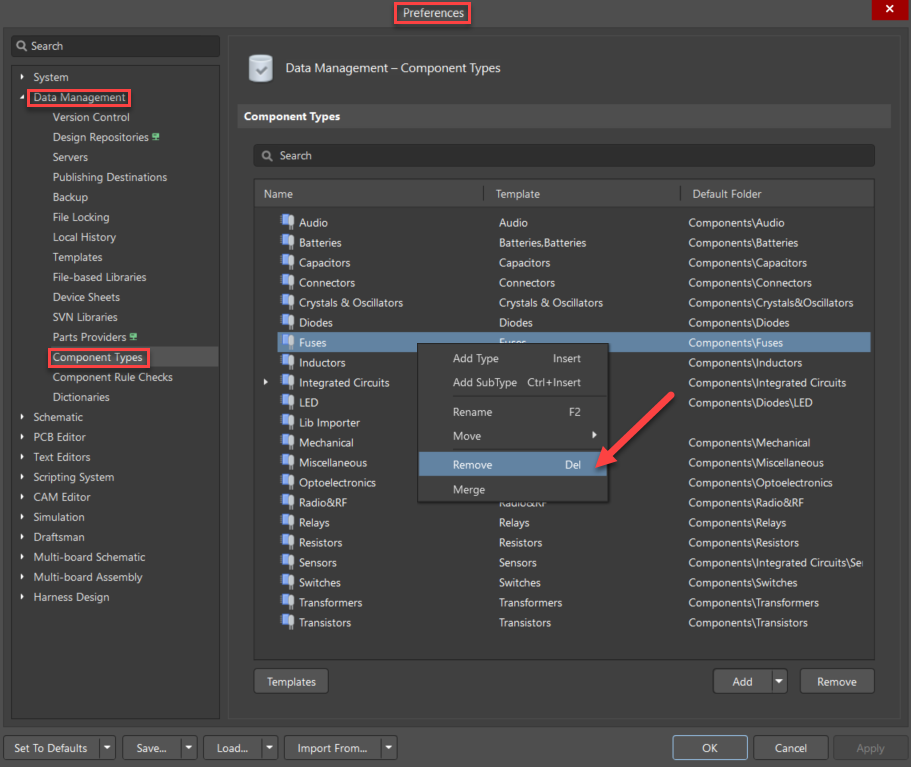
Task: Expand the Integrated Circuits subtypes
Action: (266, 382)
